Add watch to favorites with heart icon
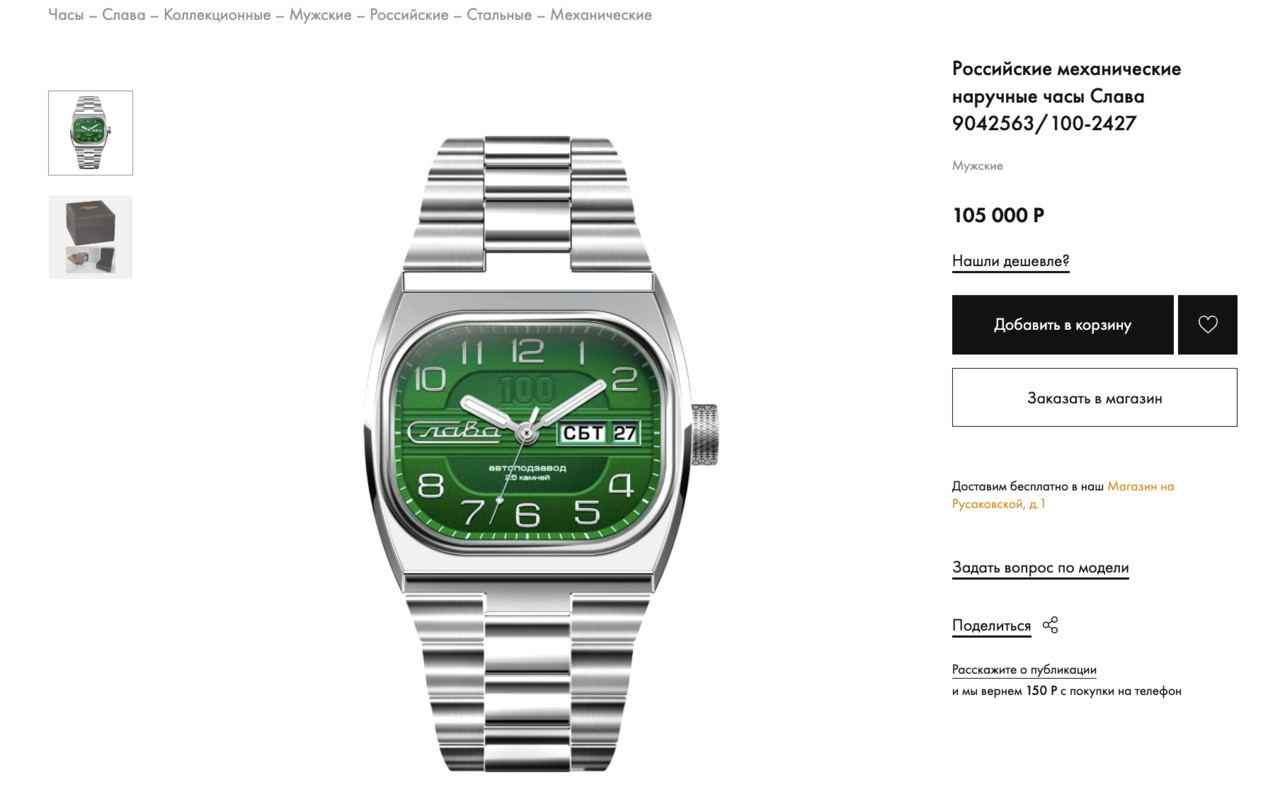The width and height of the screenshot is (1280, 794). 1207,324
